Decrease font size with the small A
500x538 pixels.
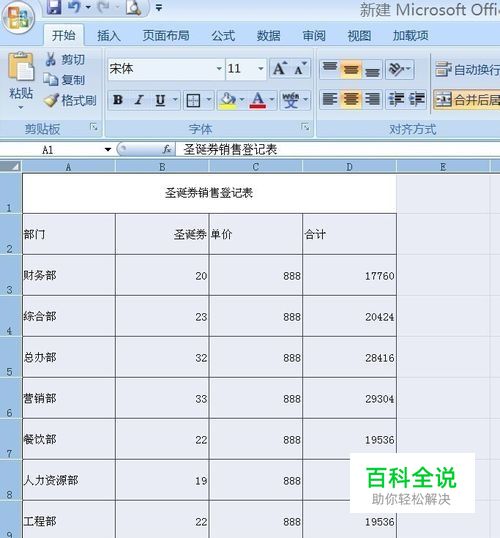click(x=301, y=69)
